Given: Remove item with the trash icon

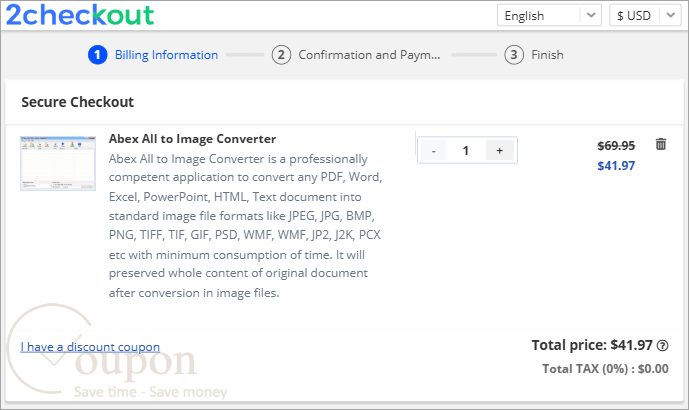Looking at the screenshot, I should tap(661, 144).
